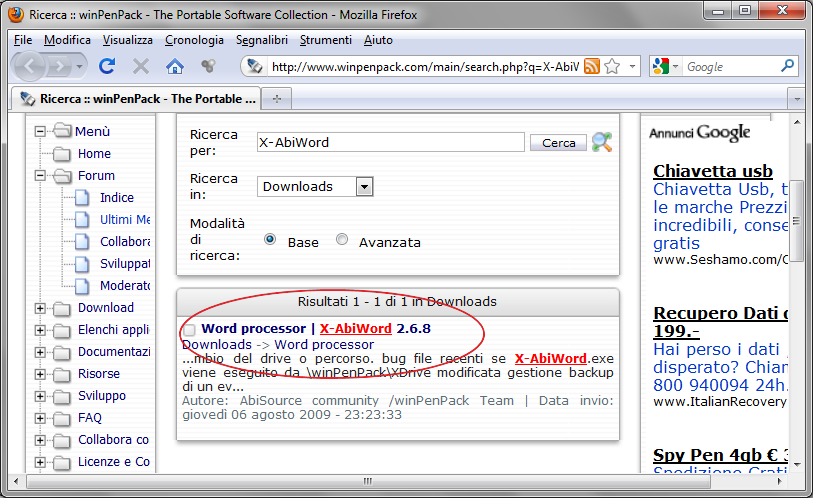Expand the Risorse tree node
The height and width of the screenshot is (498, 813).
(40, 374)
